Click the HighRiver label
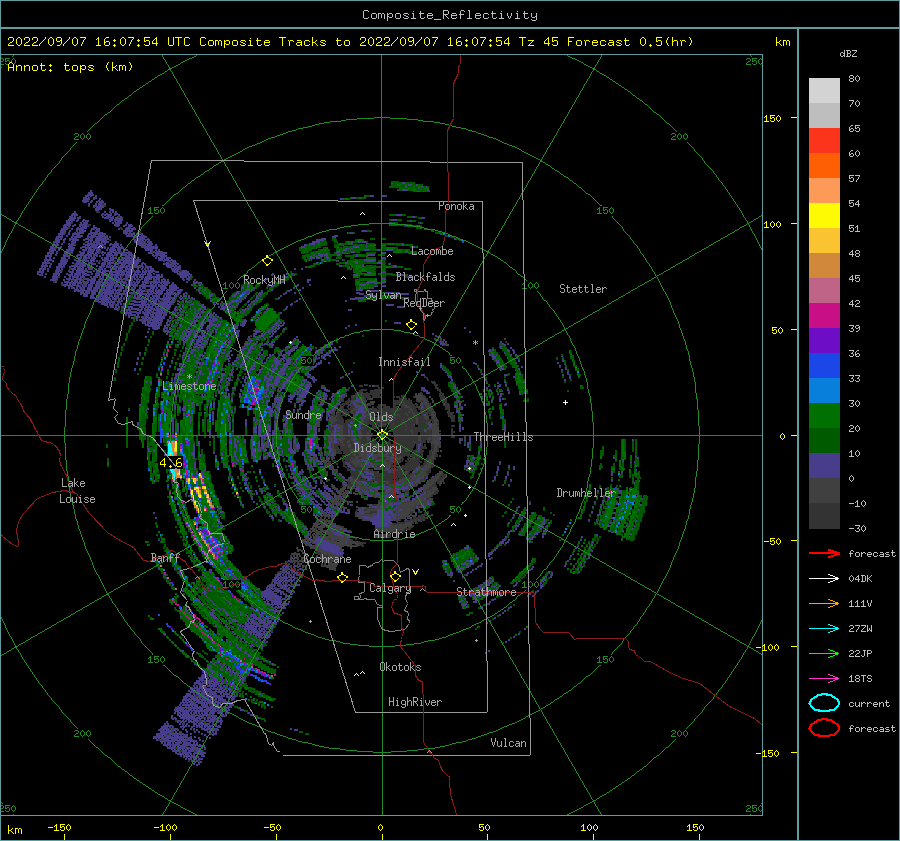This screenshot has height=841, width=900. pyautogui.click(x=415, y=702)
